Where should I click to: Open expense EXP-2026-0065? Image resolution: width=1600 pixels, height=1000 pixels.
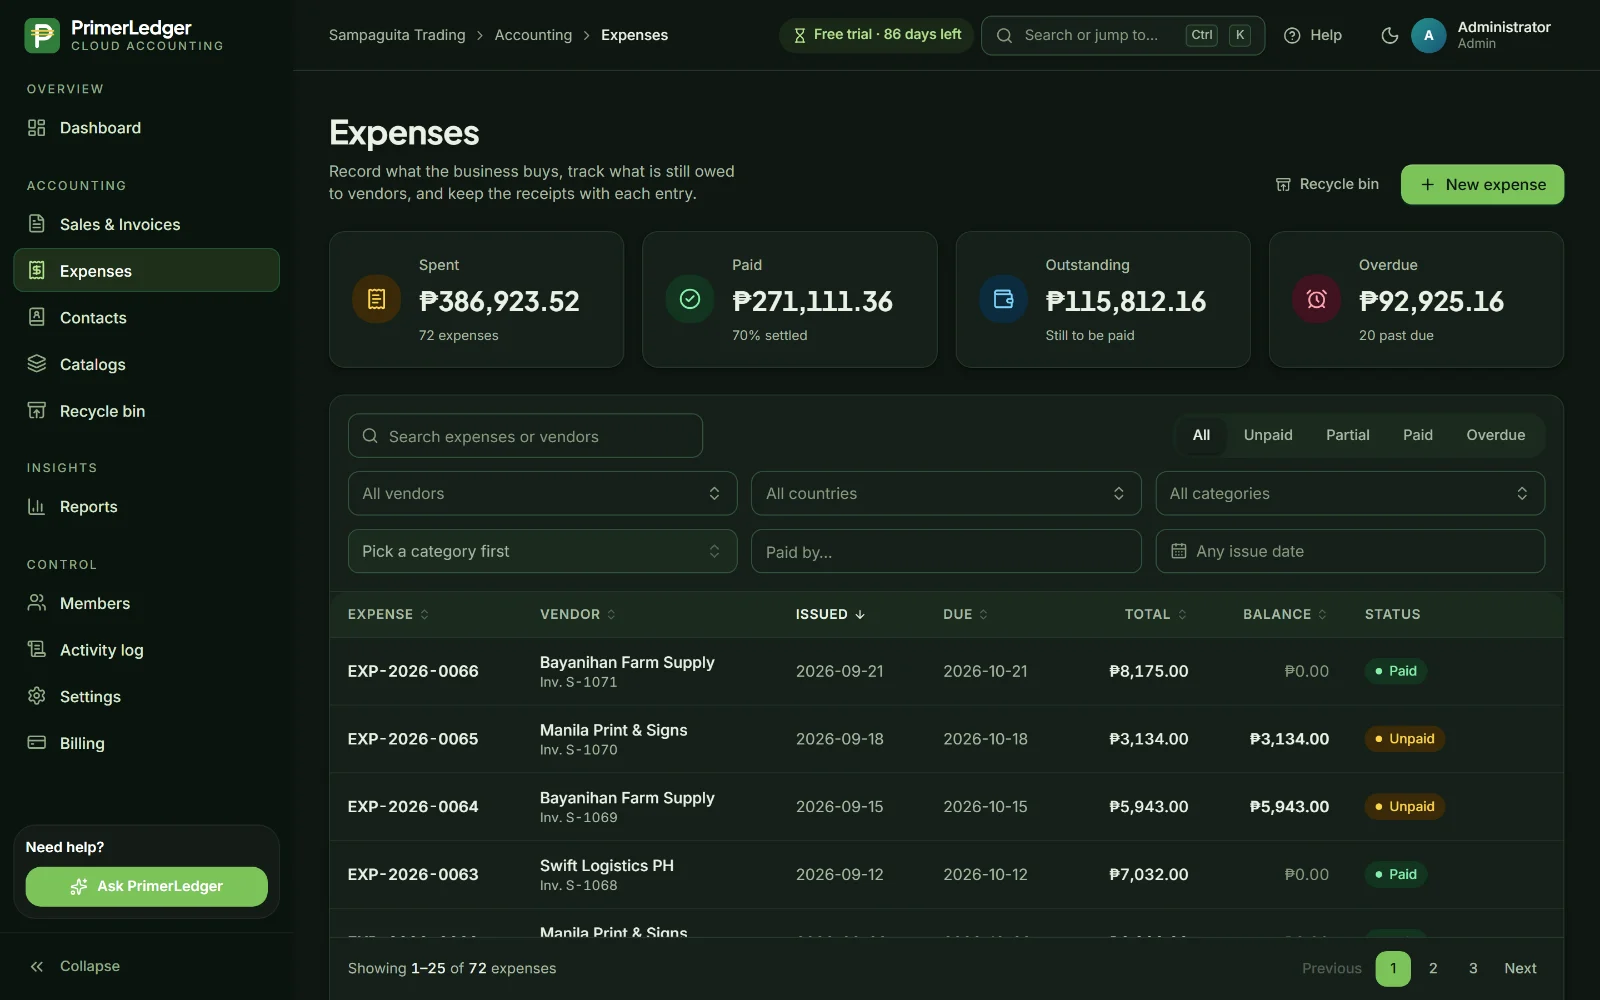point(413,739)
